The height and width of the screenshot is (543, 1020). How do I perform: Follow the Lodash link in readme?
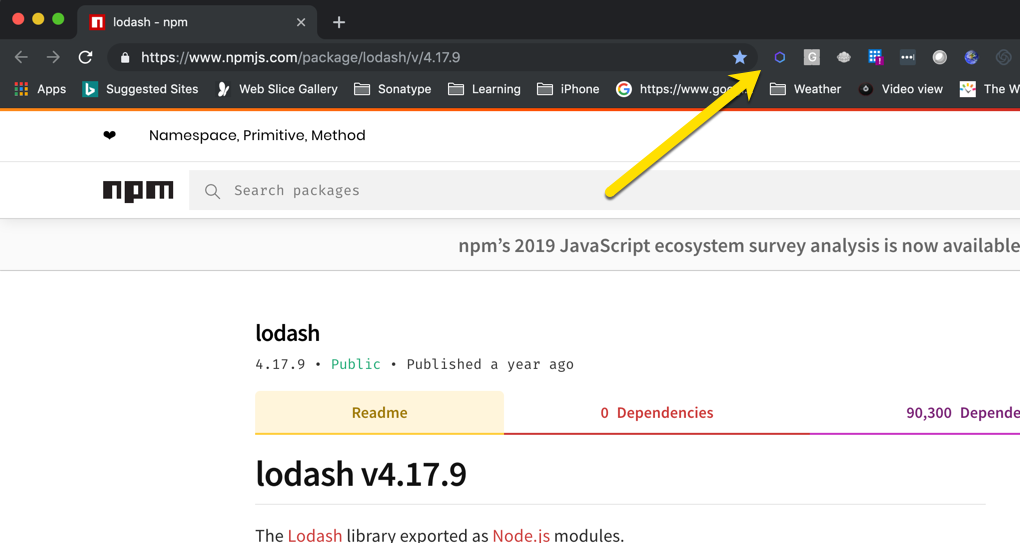point(315,535)
